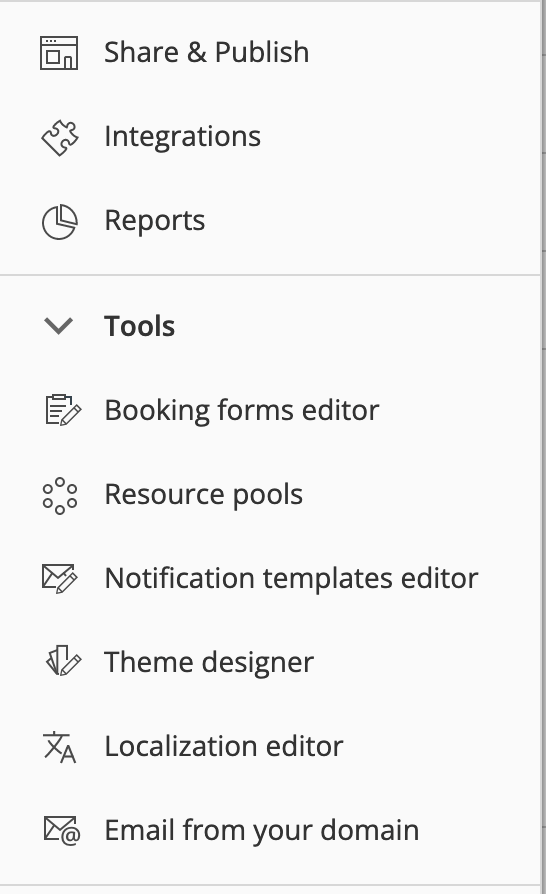Toggle the Tools section header label
The image size is (546, 894).
click(x=140, y=326)
